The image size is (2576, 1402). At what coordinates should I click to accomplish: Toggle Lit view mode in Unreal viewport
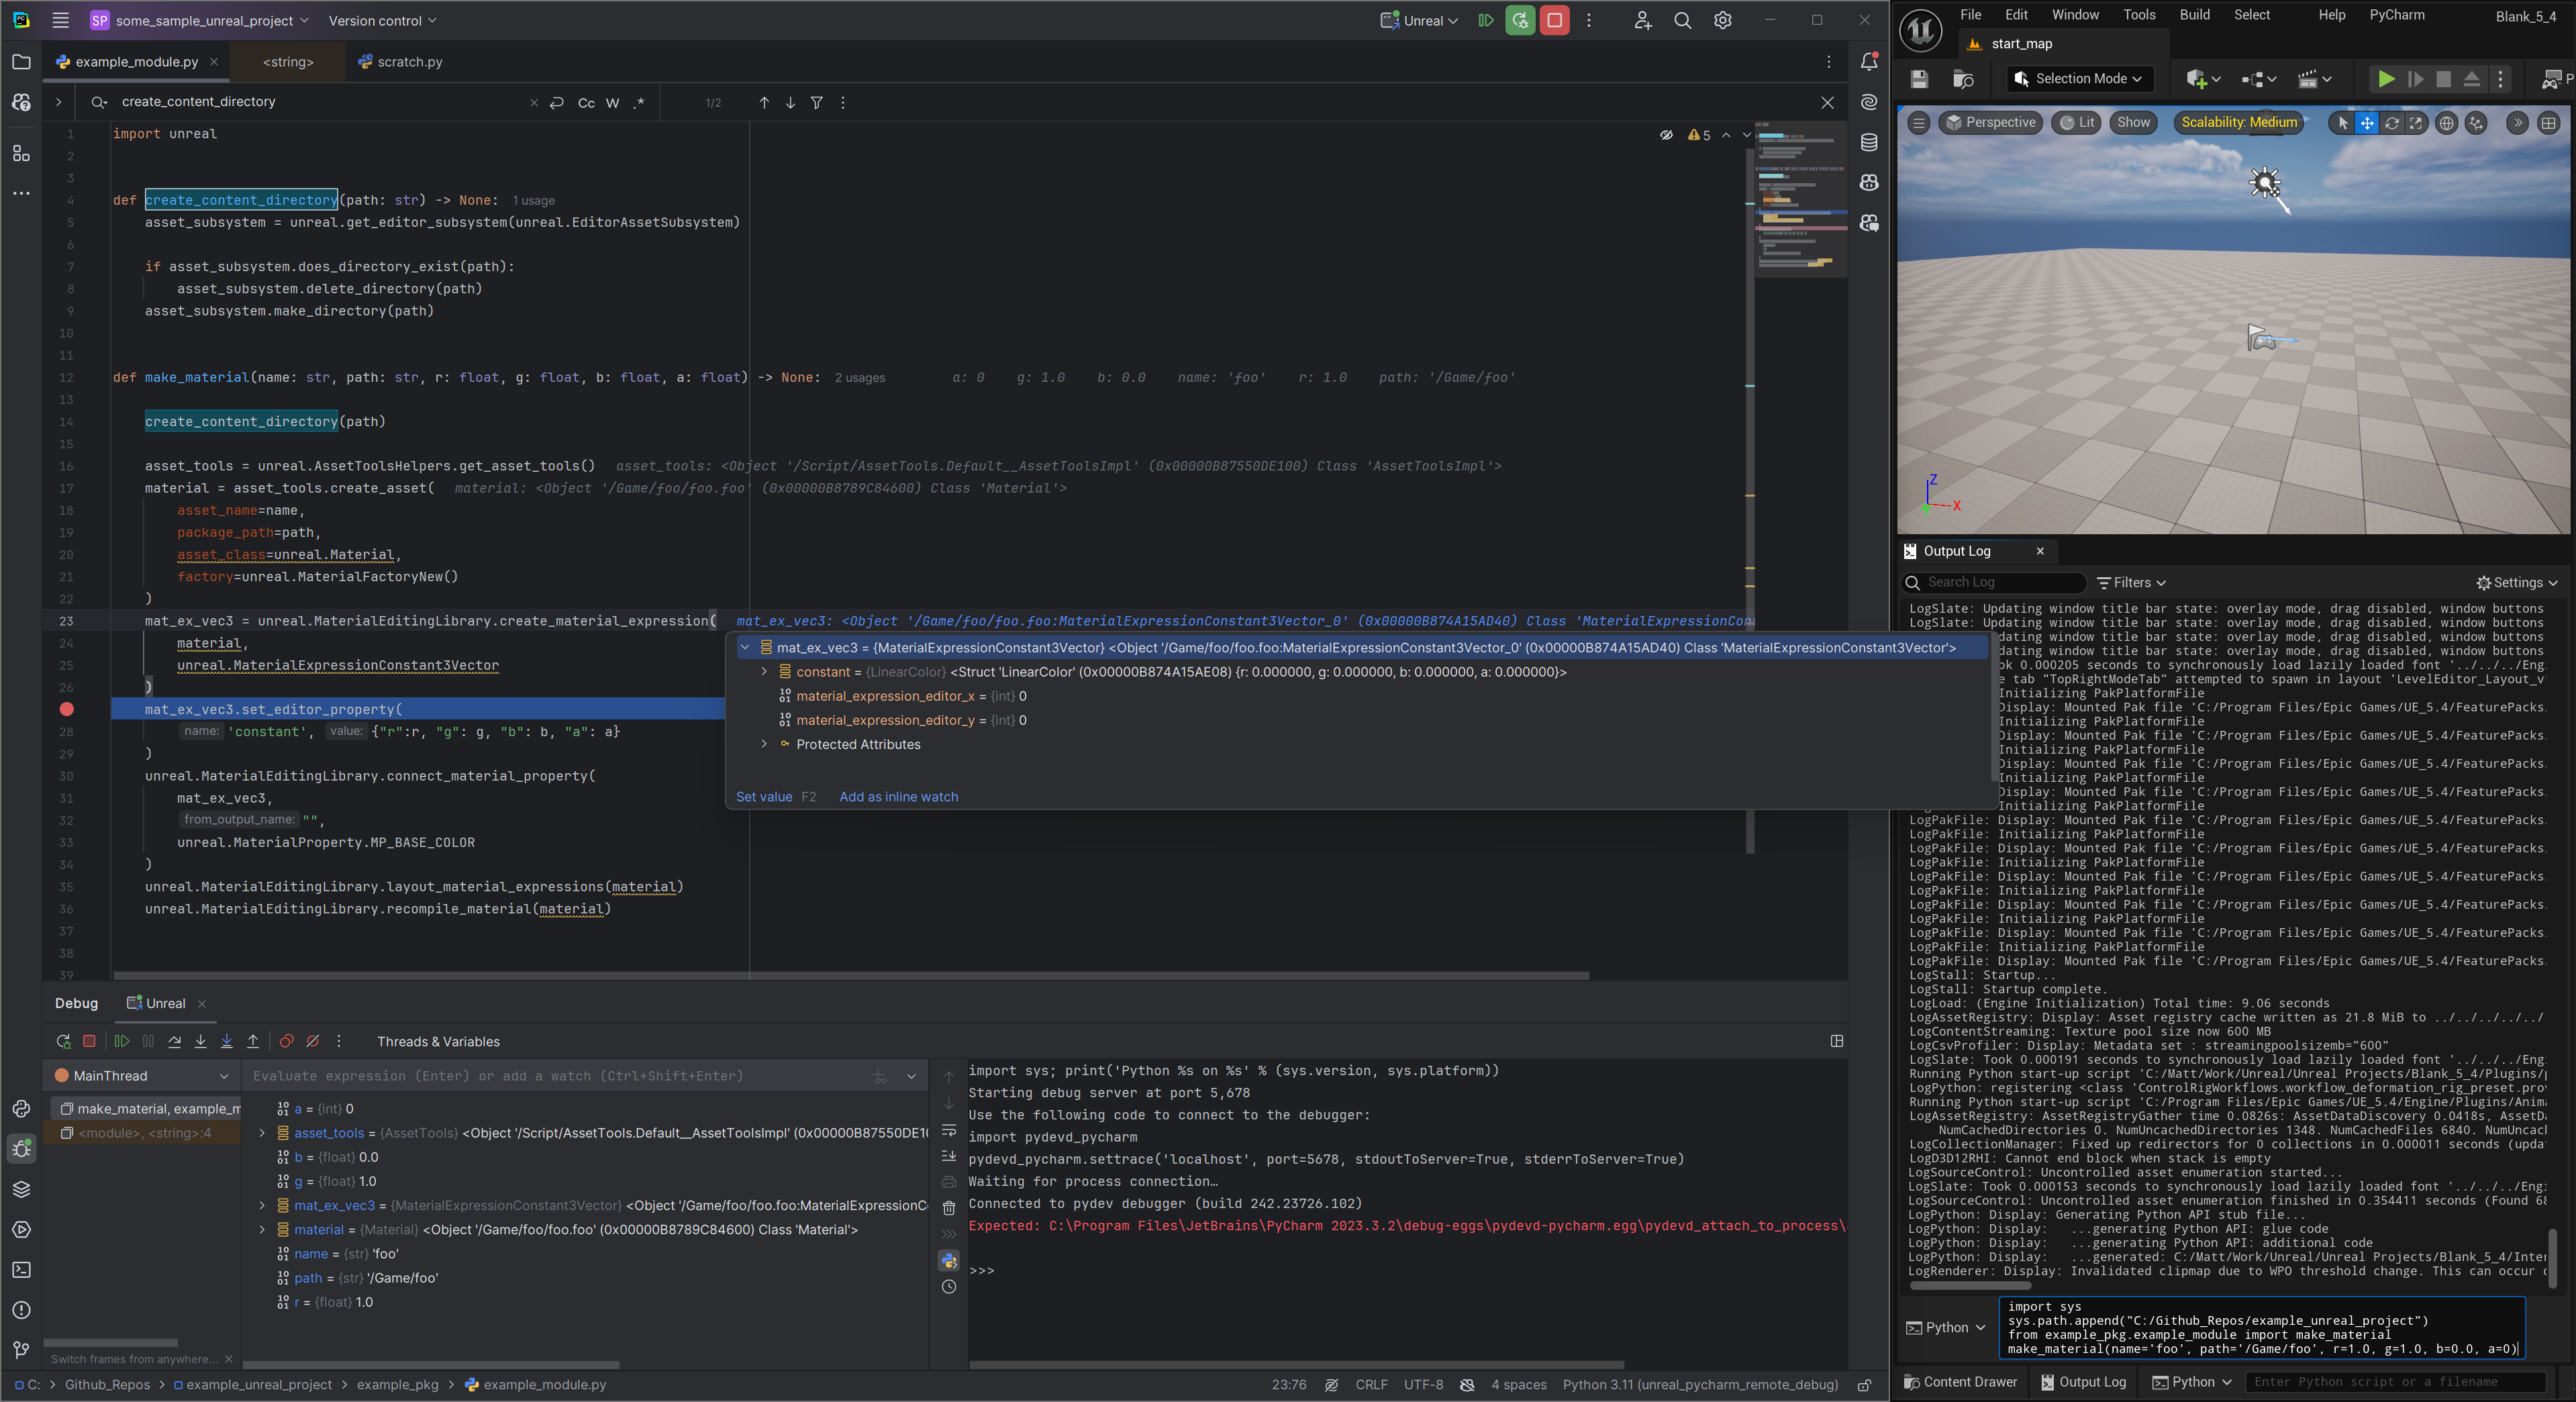coord(2076,123)
